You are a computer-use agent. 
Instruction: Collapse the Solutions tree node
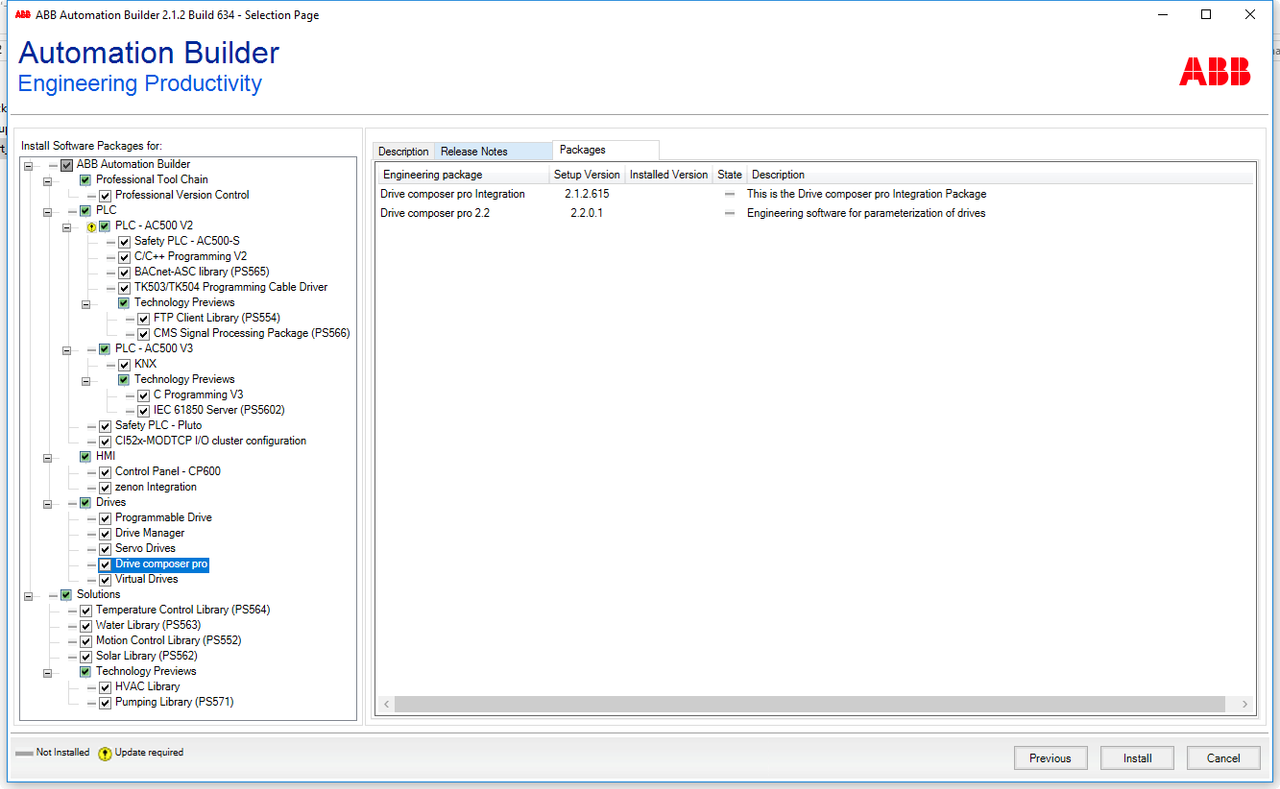pyautogui.click(x=28, y=595)
